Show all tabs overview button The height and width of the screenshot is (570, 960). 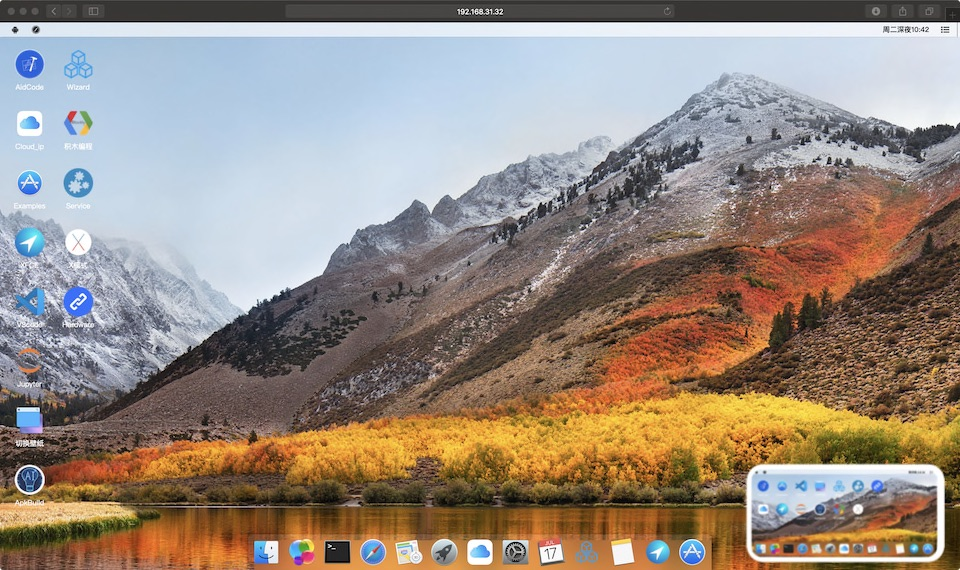(x=929, y=11)
